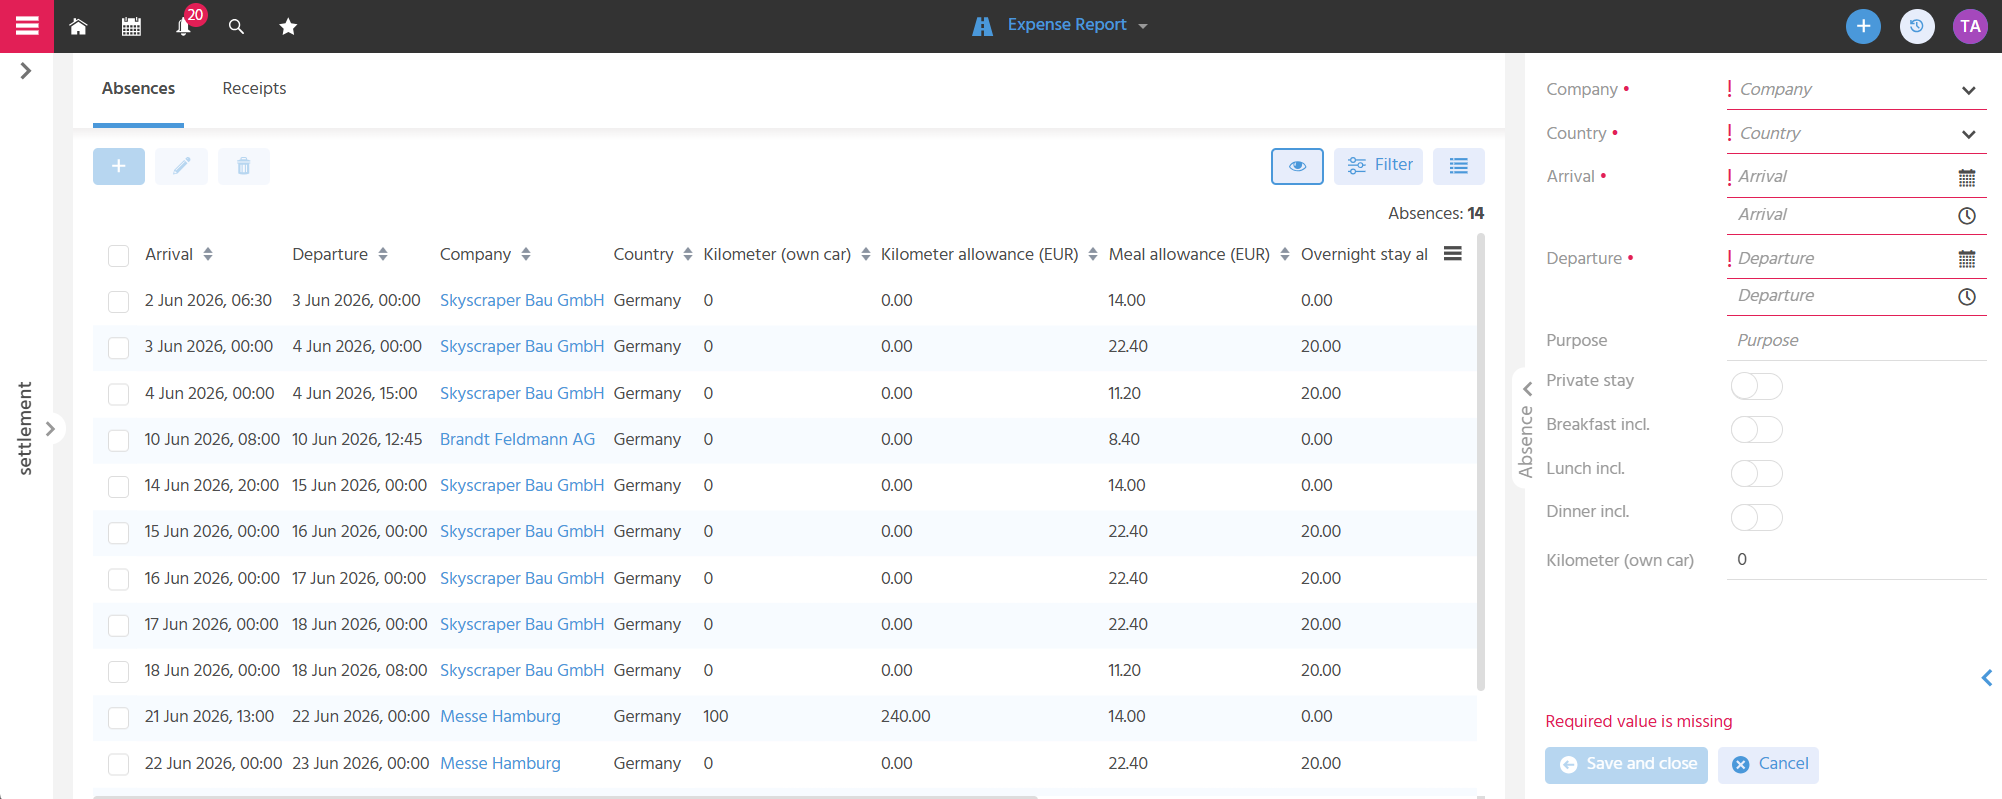Image resolution: width=2002 pixels, height=799 pixels.
Task: Check the select-all header checkbox
Action: pos(118,256)
